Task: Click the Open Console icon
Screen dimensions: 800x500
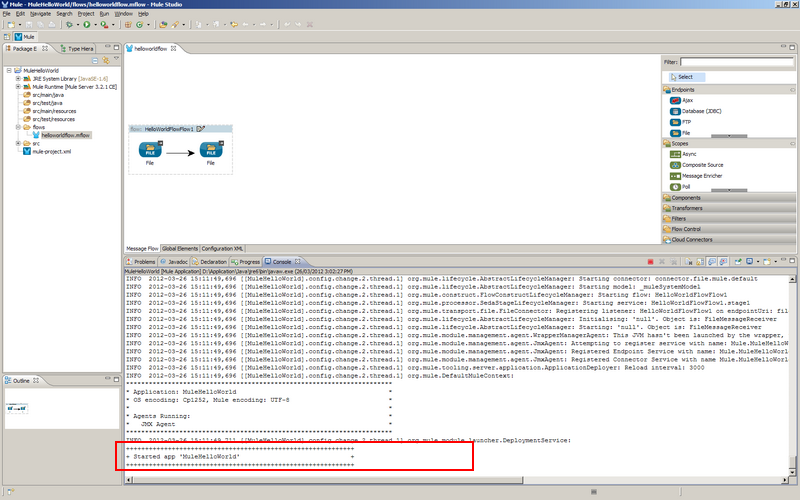Action: [767, 262]
